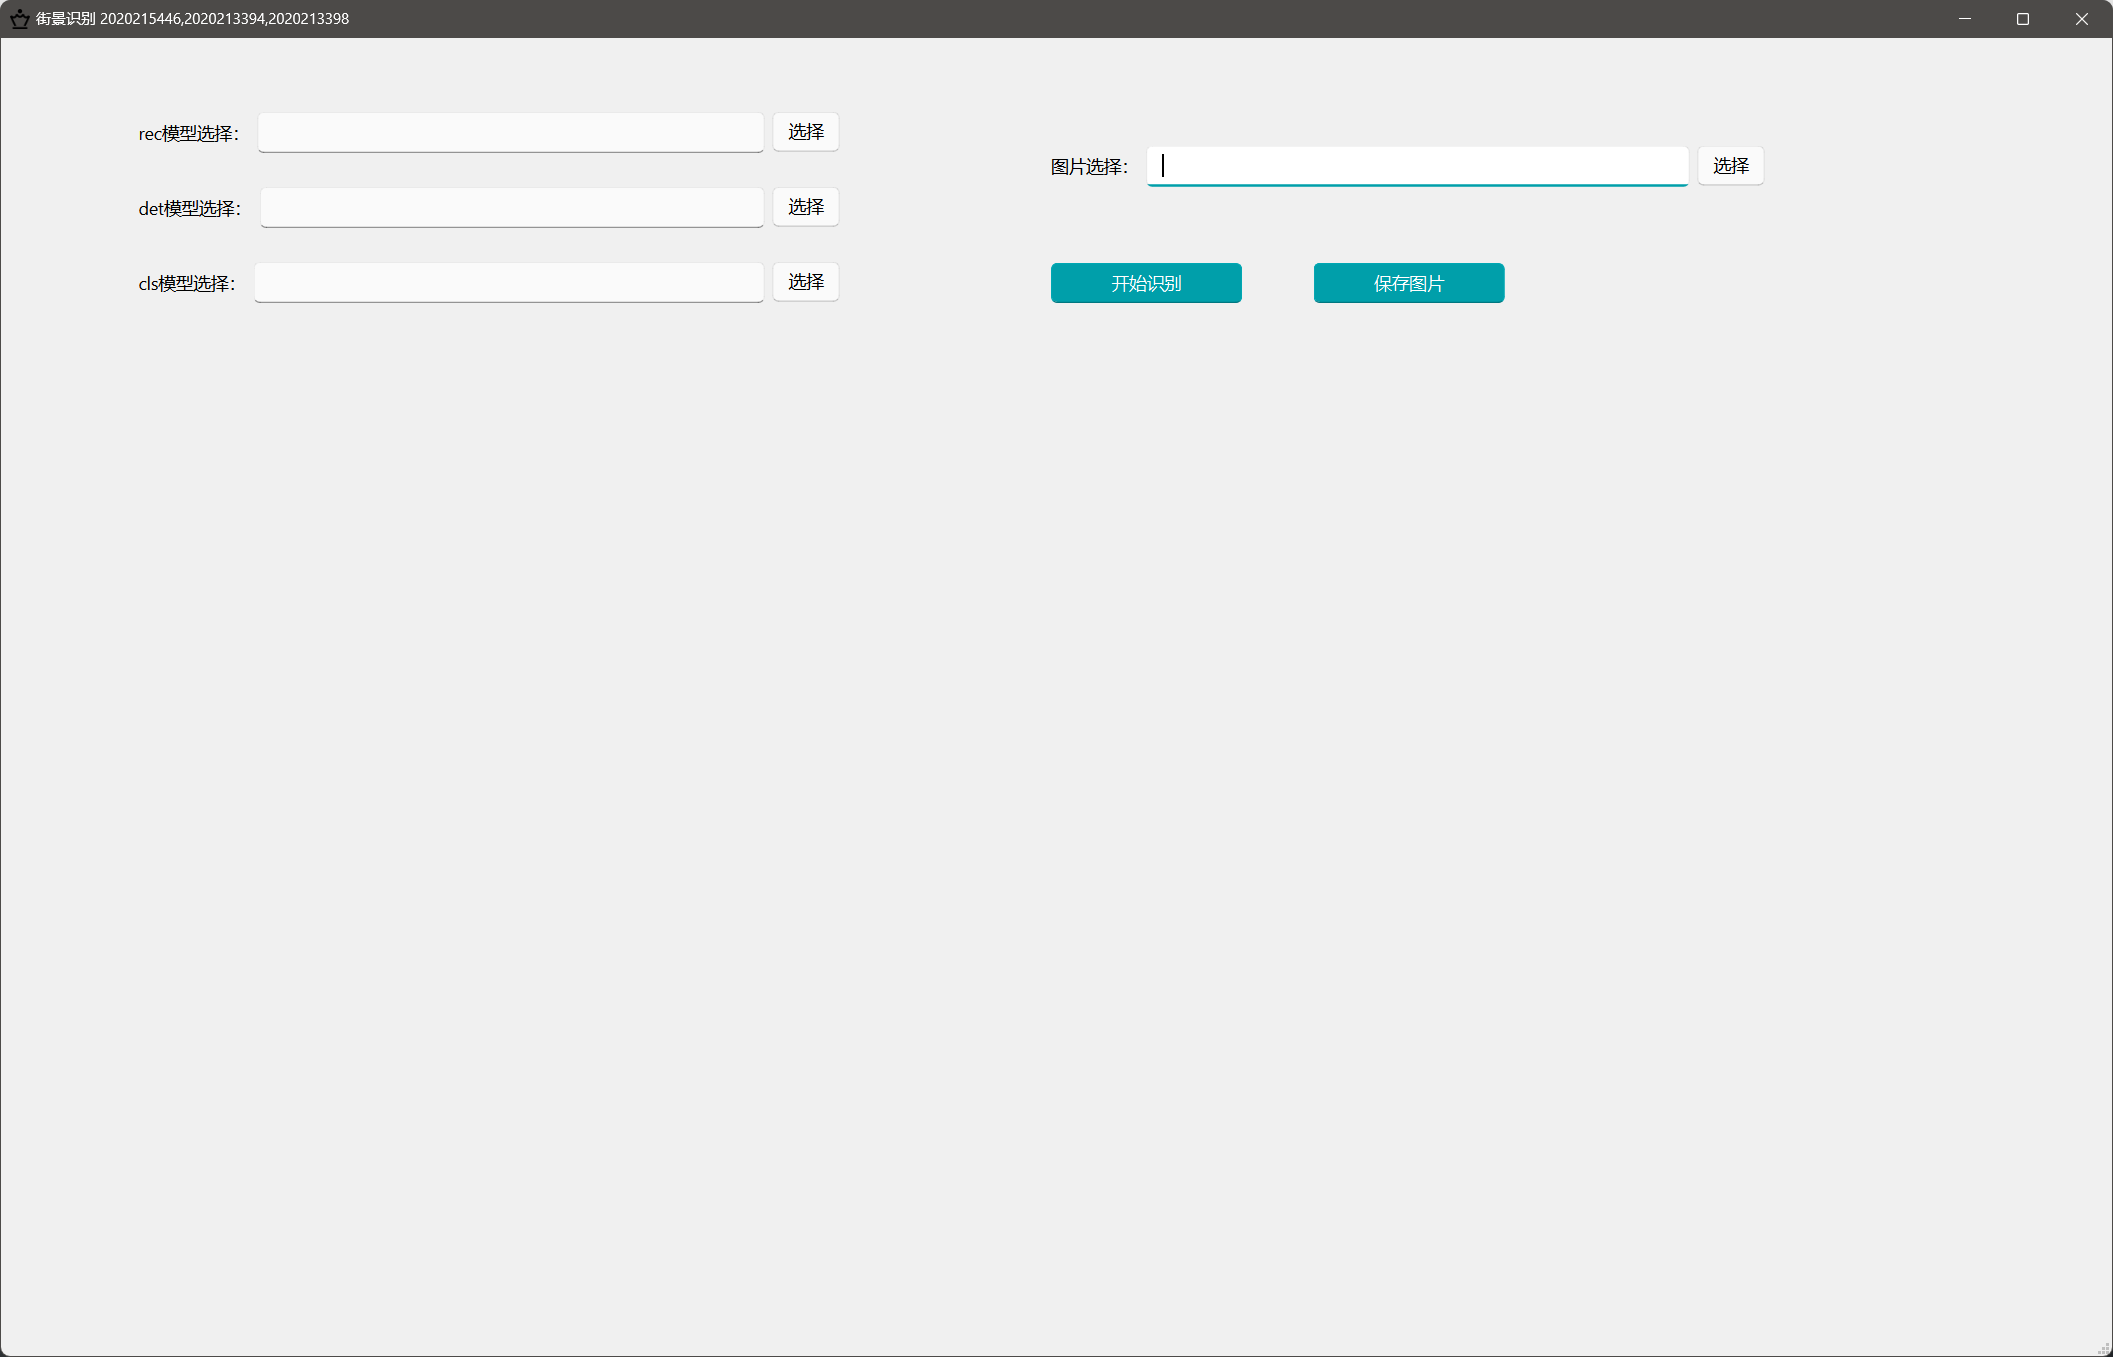The image size is (2113, 1357).
Task: Click the app icon in title bar
Action: pos(19,19)
